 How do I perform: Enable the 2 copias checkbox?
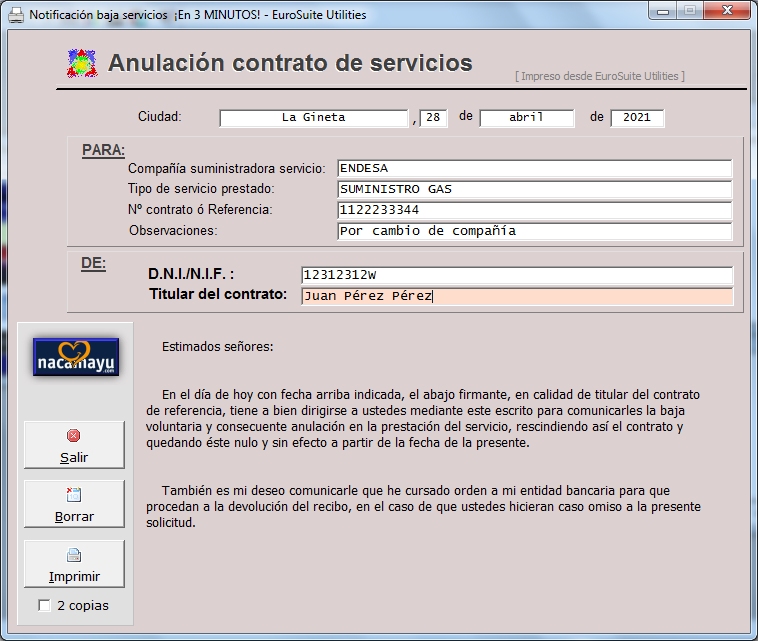coord(44,605)
